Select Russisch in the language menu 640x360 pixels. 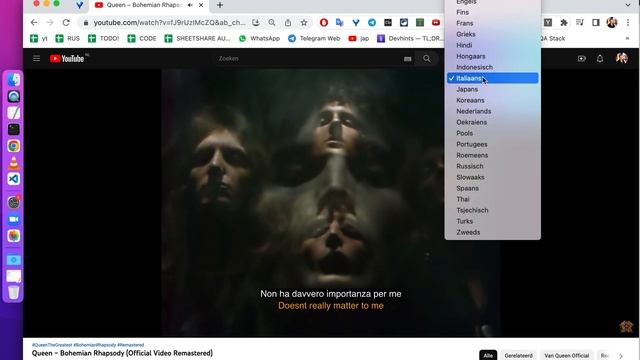[x=492, y=166]
